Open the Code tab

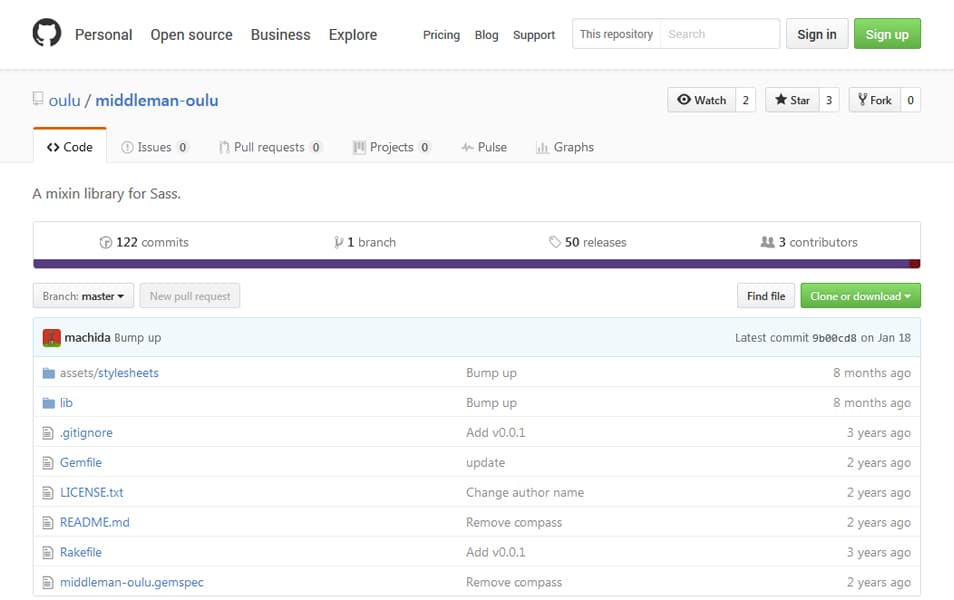tap(70, 147)
